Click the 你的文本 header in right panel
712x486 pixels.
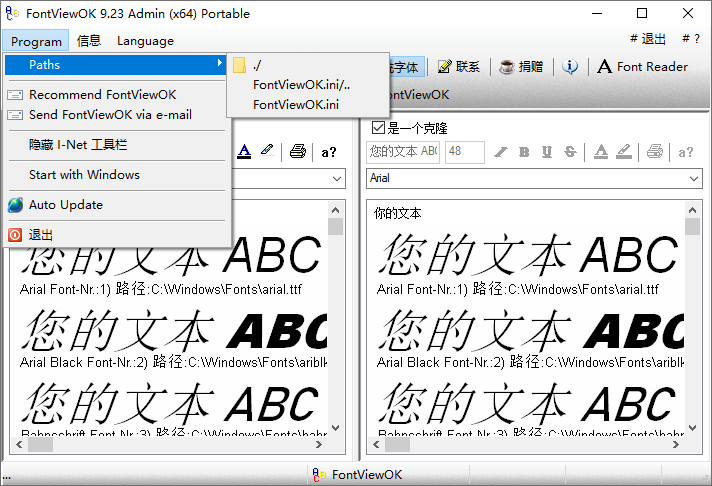coord(398,213)
